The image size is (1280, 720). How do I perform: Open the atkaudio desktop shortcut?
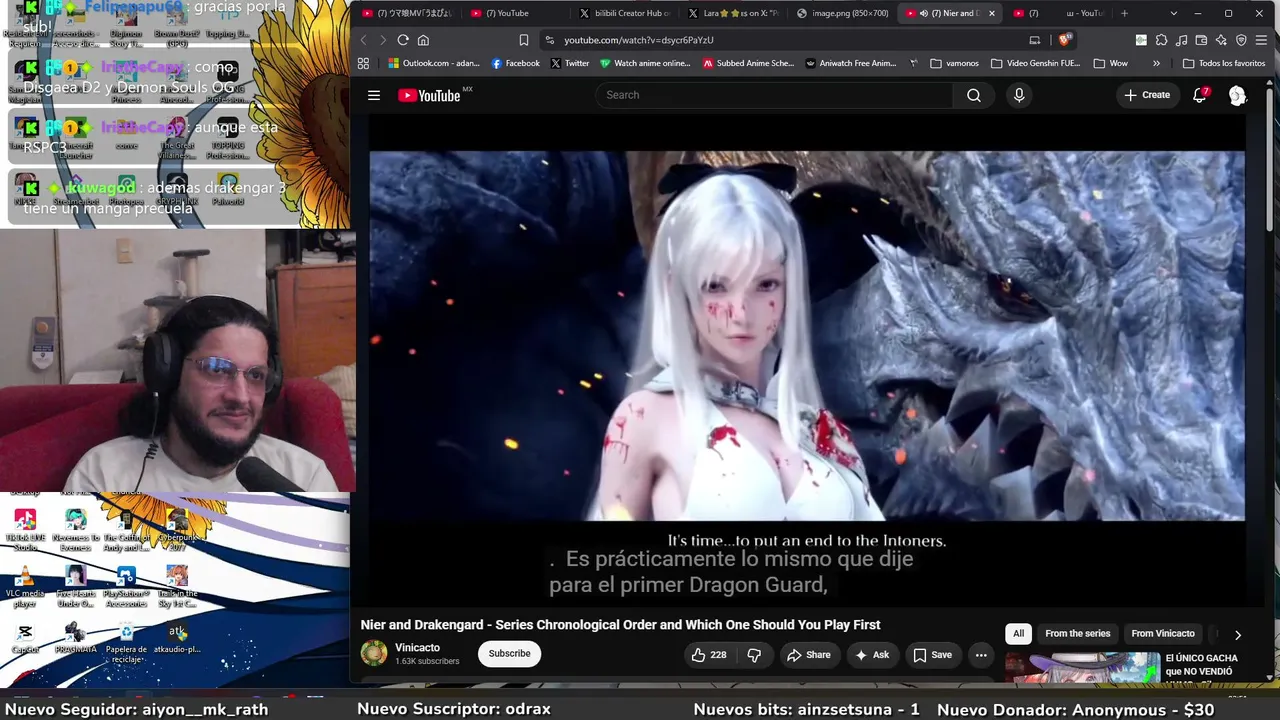(x=177, y=640)
